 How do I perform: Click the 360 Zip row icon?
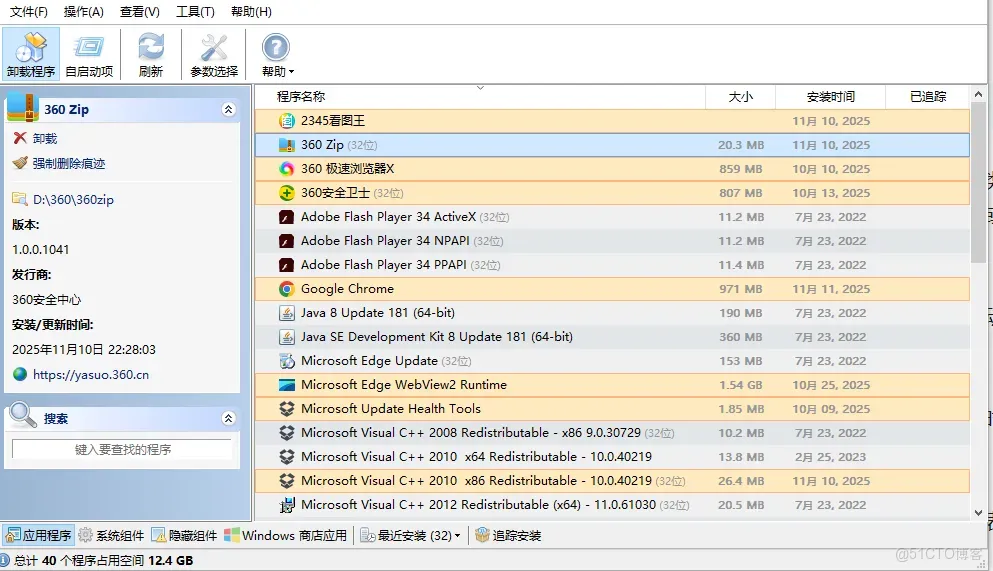(x=287, y=145)
